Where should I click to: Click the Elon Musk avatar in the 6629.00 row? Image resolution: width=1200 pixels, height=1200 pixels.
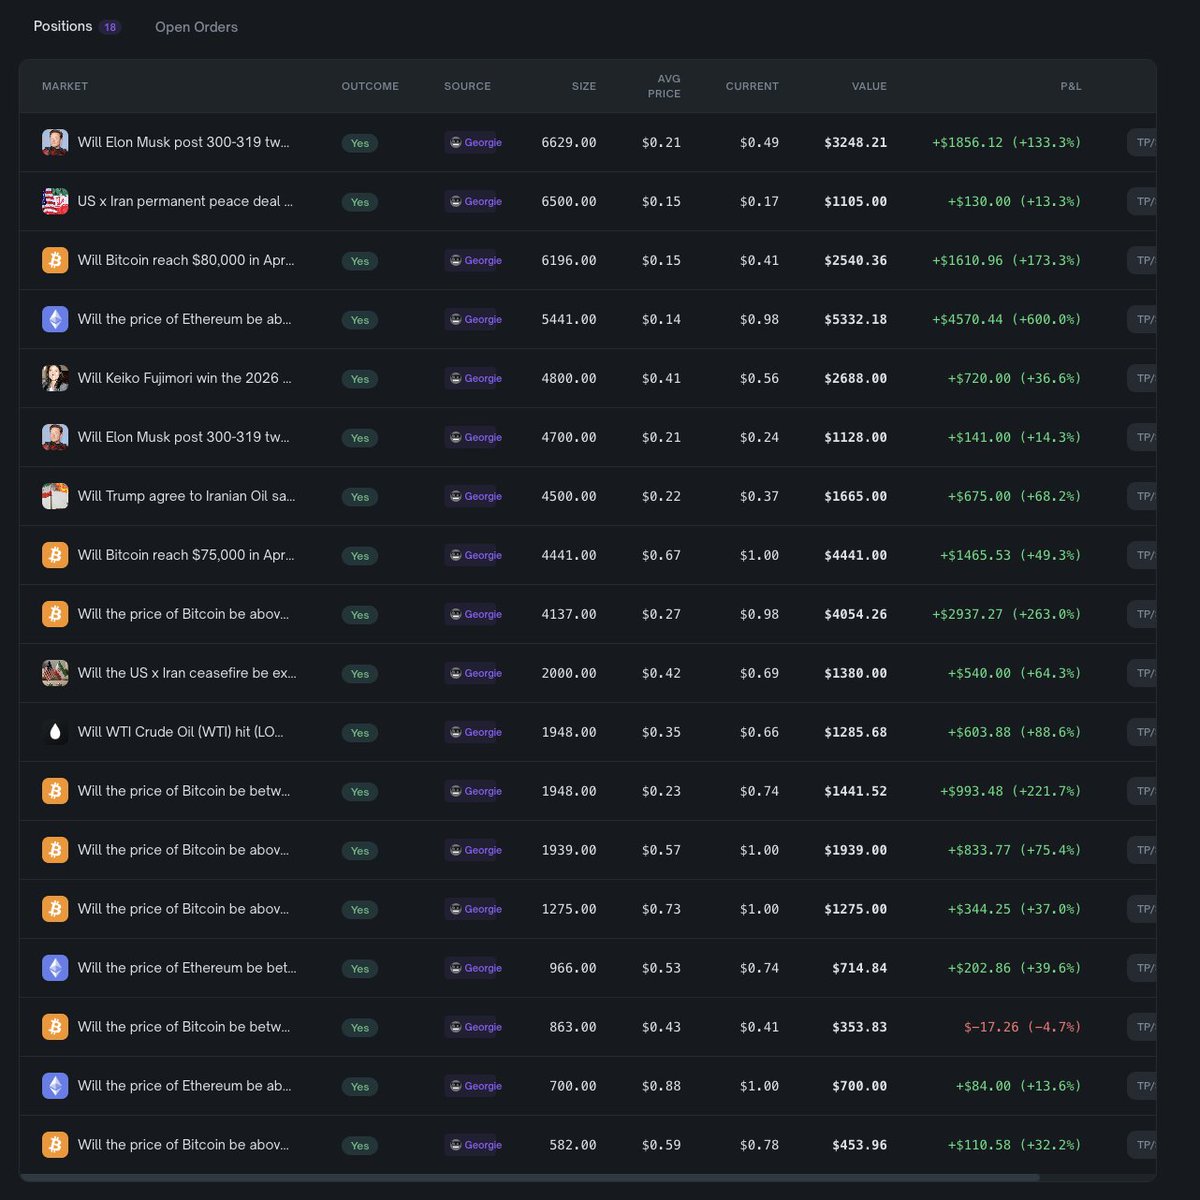pos(55,142)
